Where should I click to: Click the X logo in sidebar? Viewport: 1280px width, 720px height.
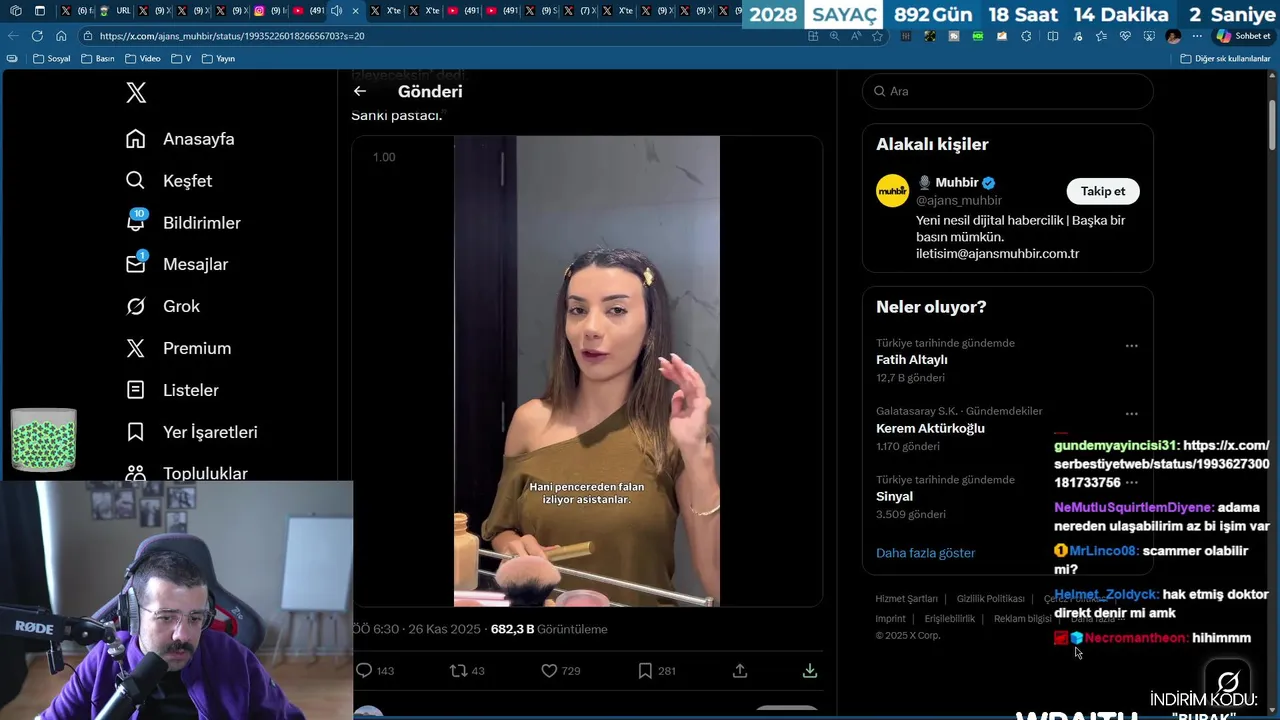click(136, 93)
